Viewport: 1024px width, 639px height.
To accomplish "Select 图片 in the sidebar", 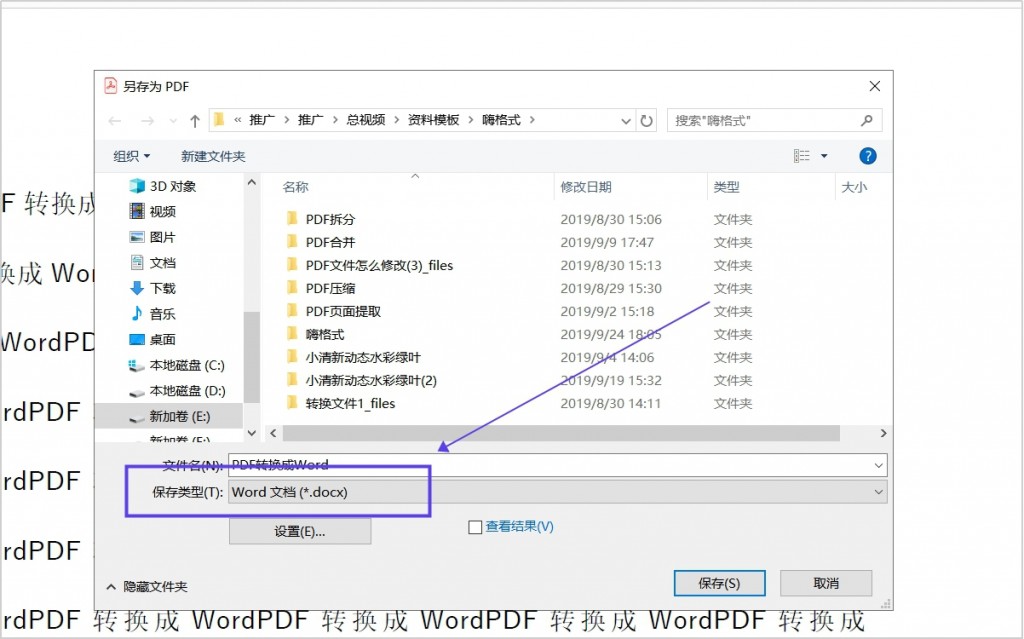I will (x=153, y=237).
